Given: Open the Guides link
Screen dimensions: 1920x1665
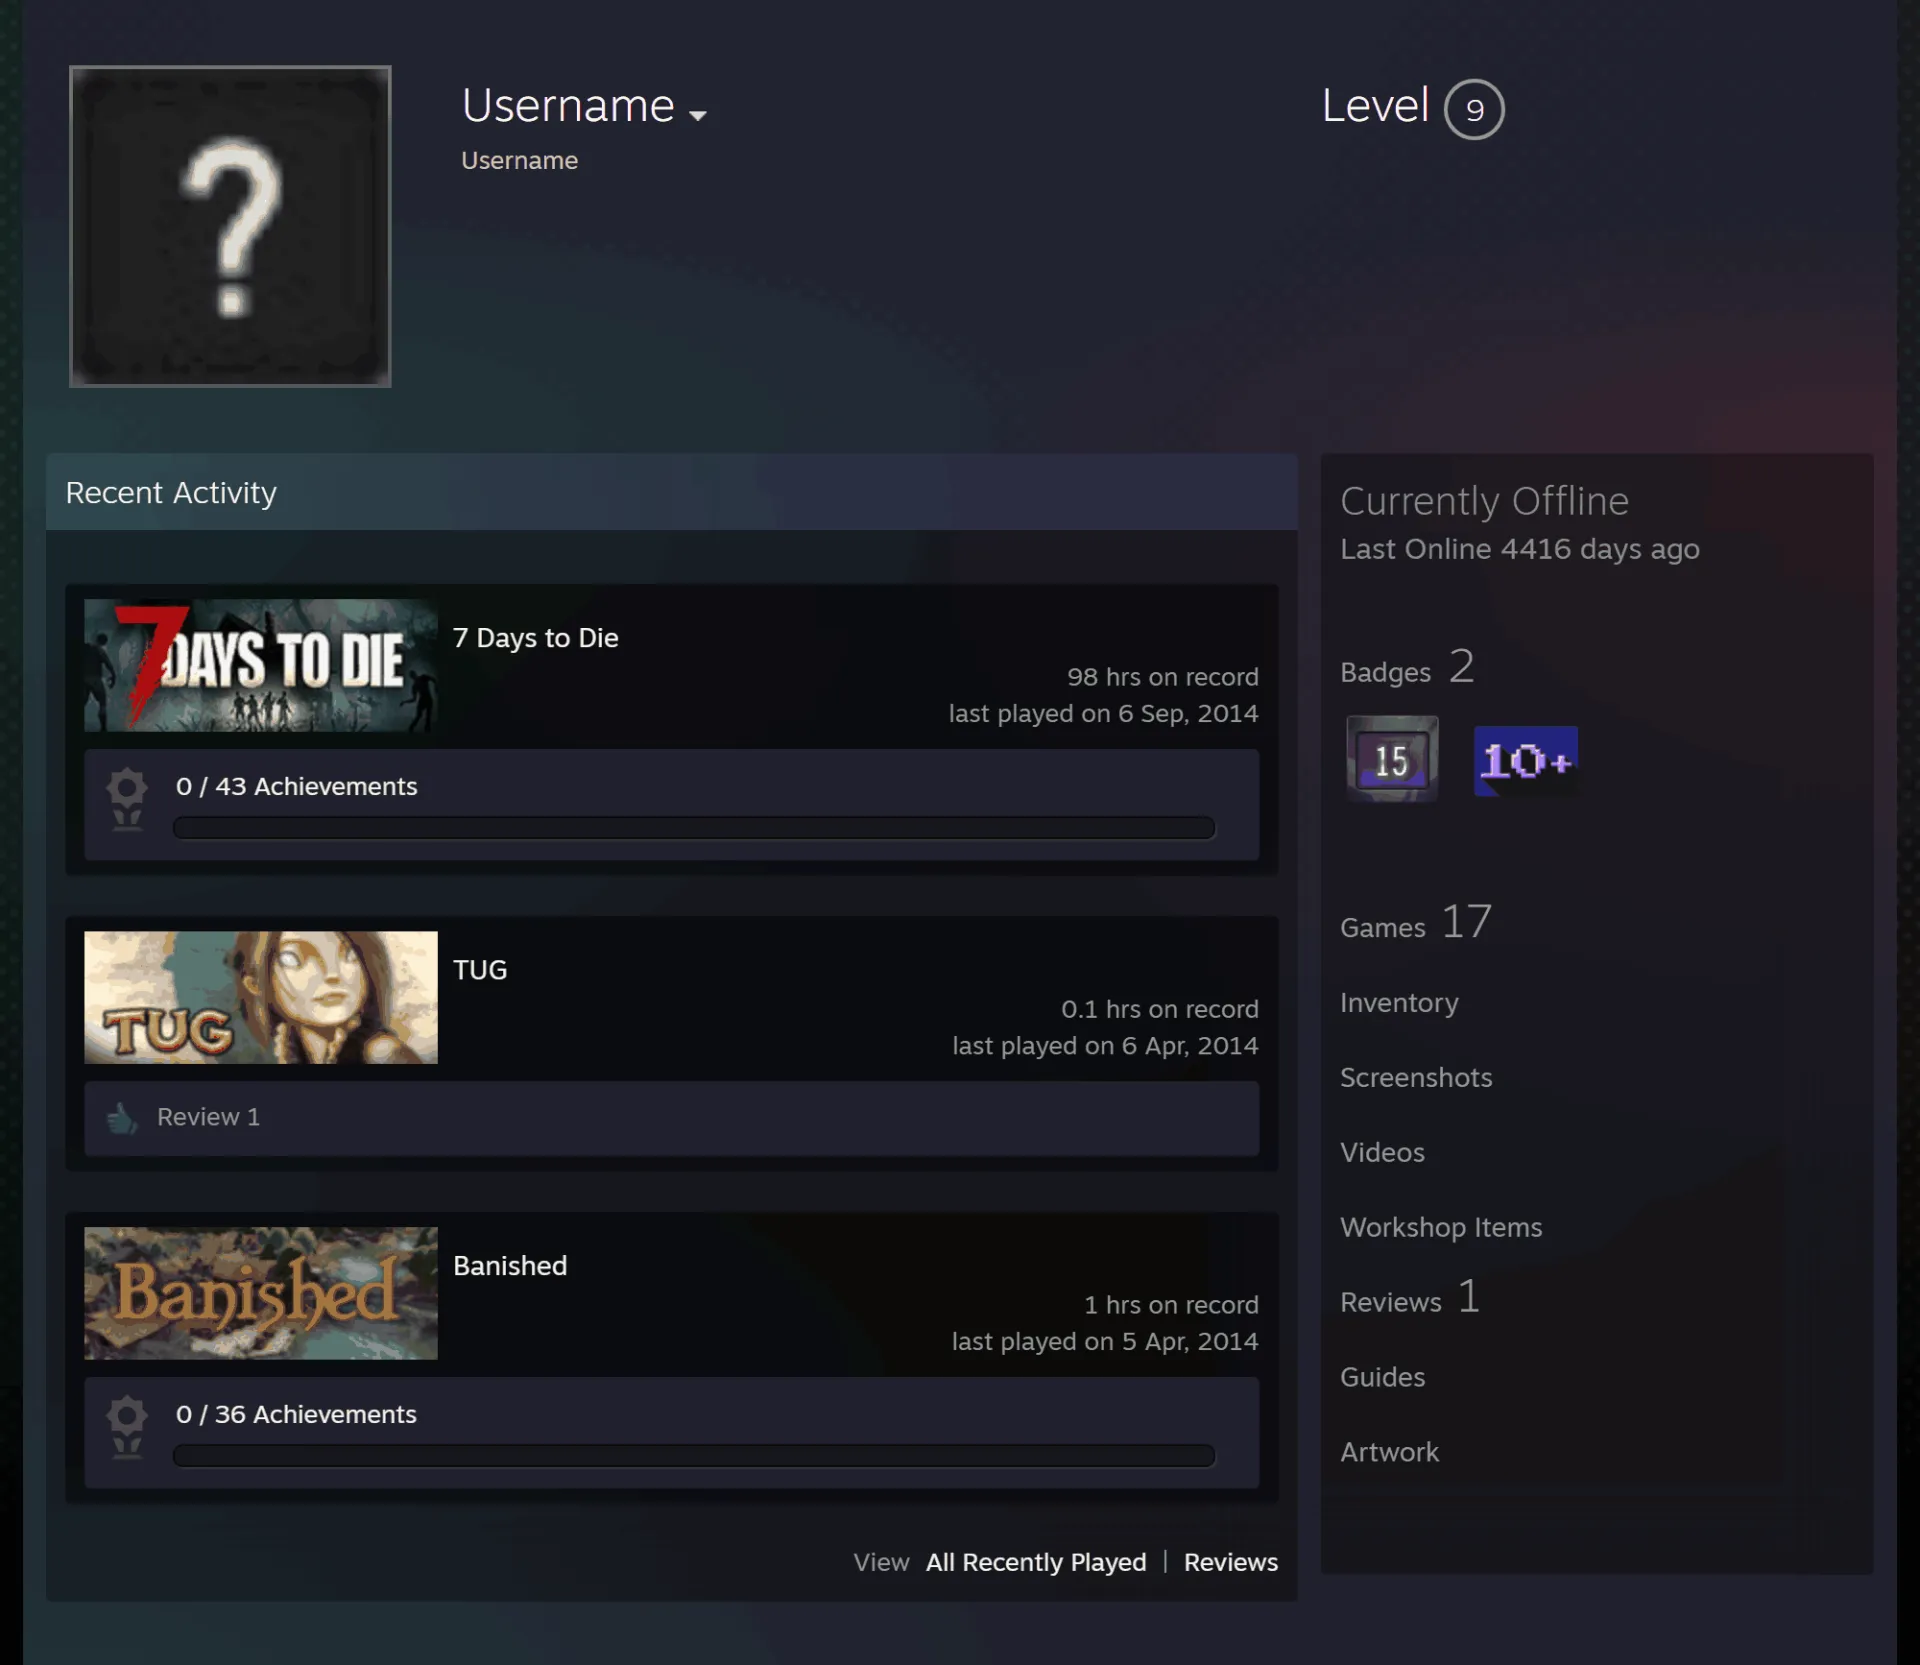Looking at the screenshot, I should pos(1382,1378).
